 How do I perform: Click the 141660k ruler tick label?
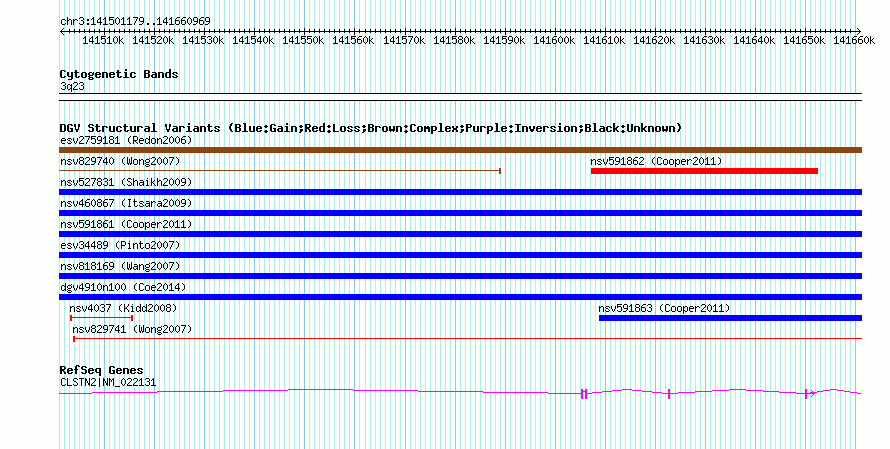(854, 40)
